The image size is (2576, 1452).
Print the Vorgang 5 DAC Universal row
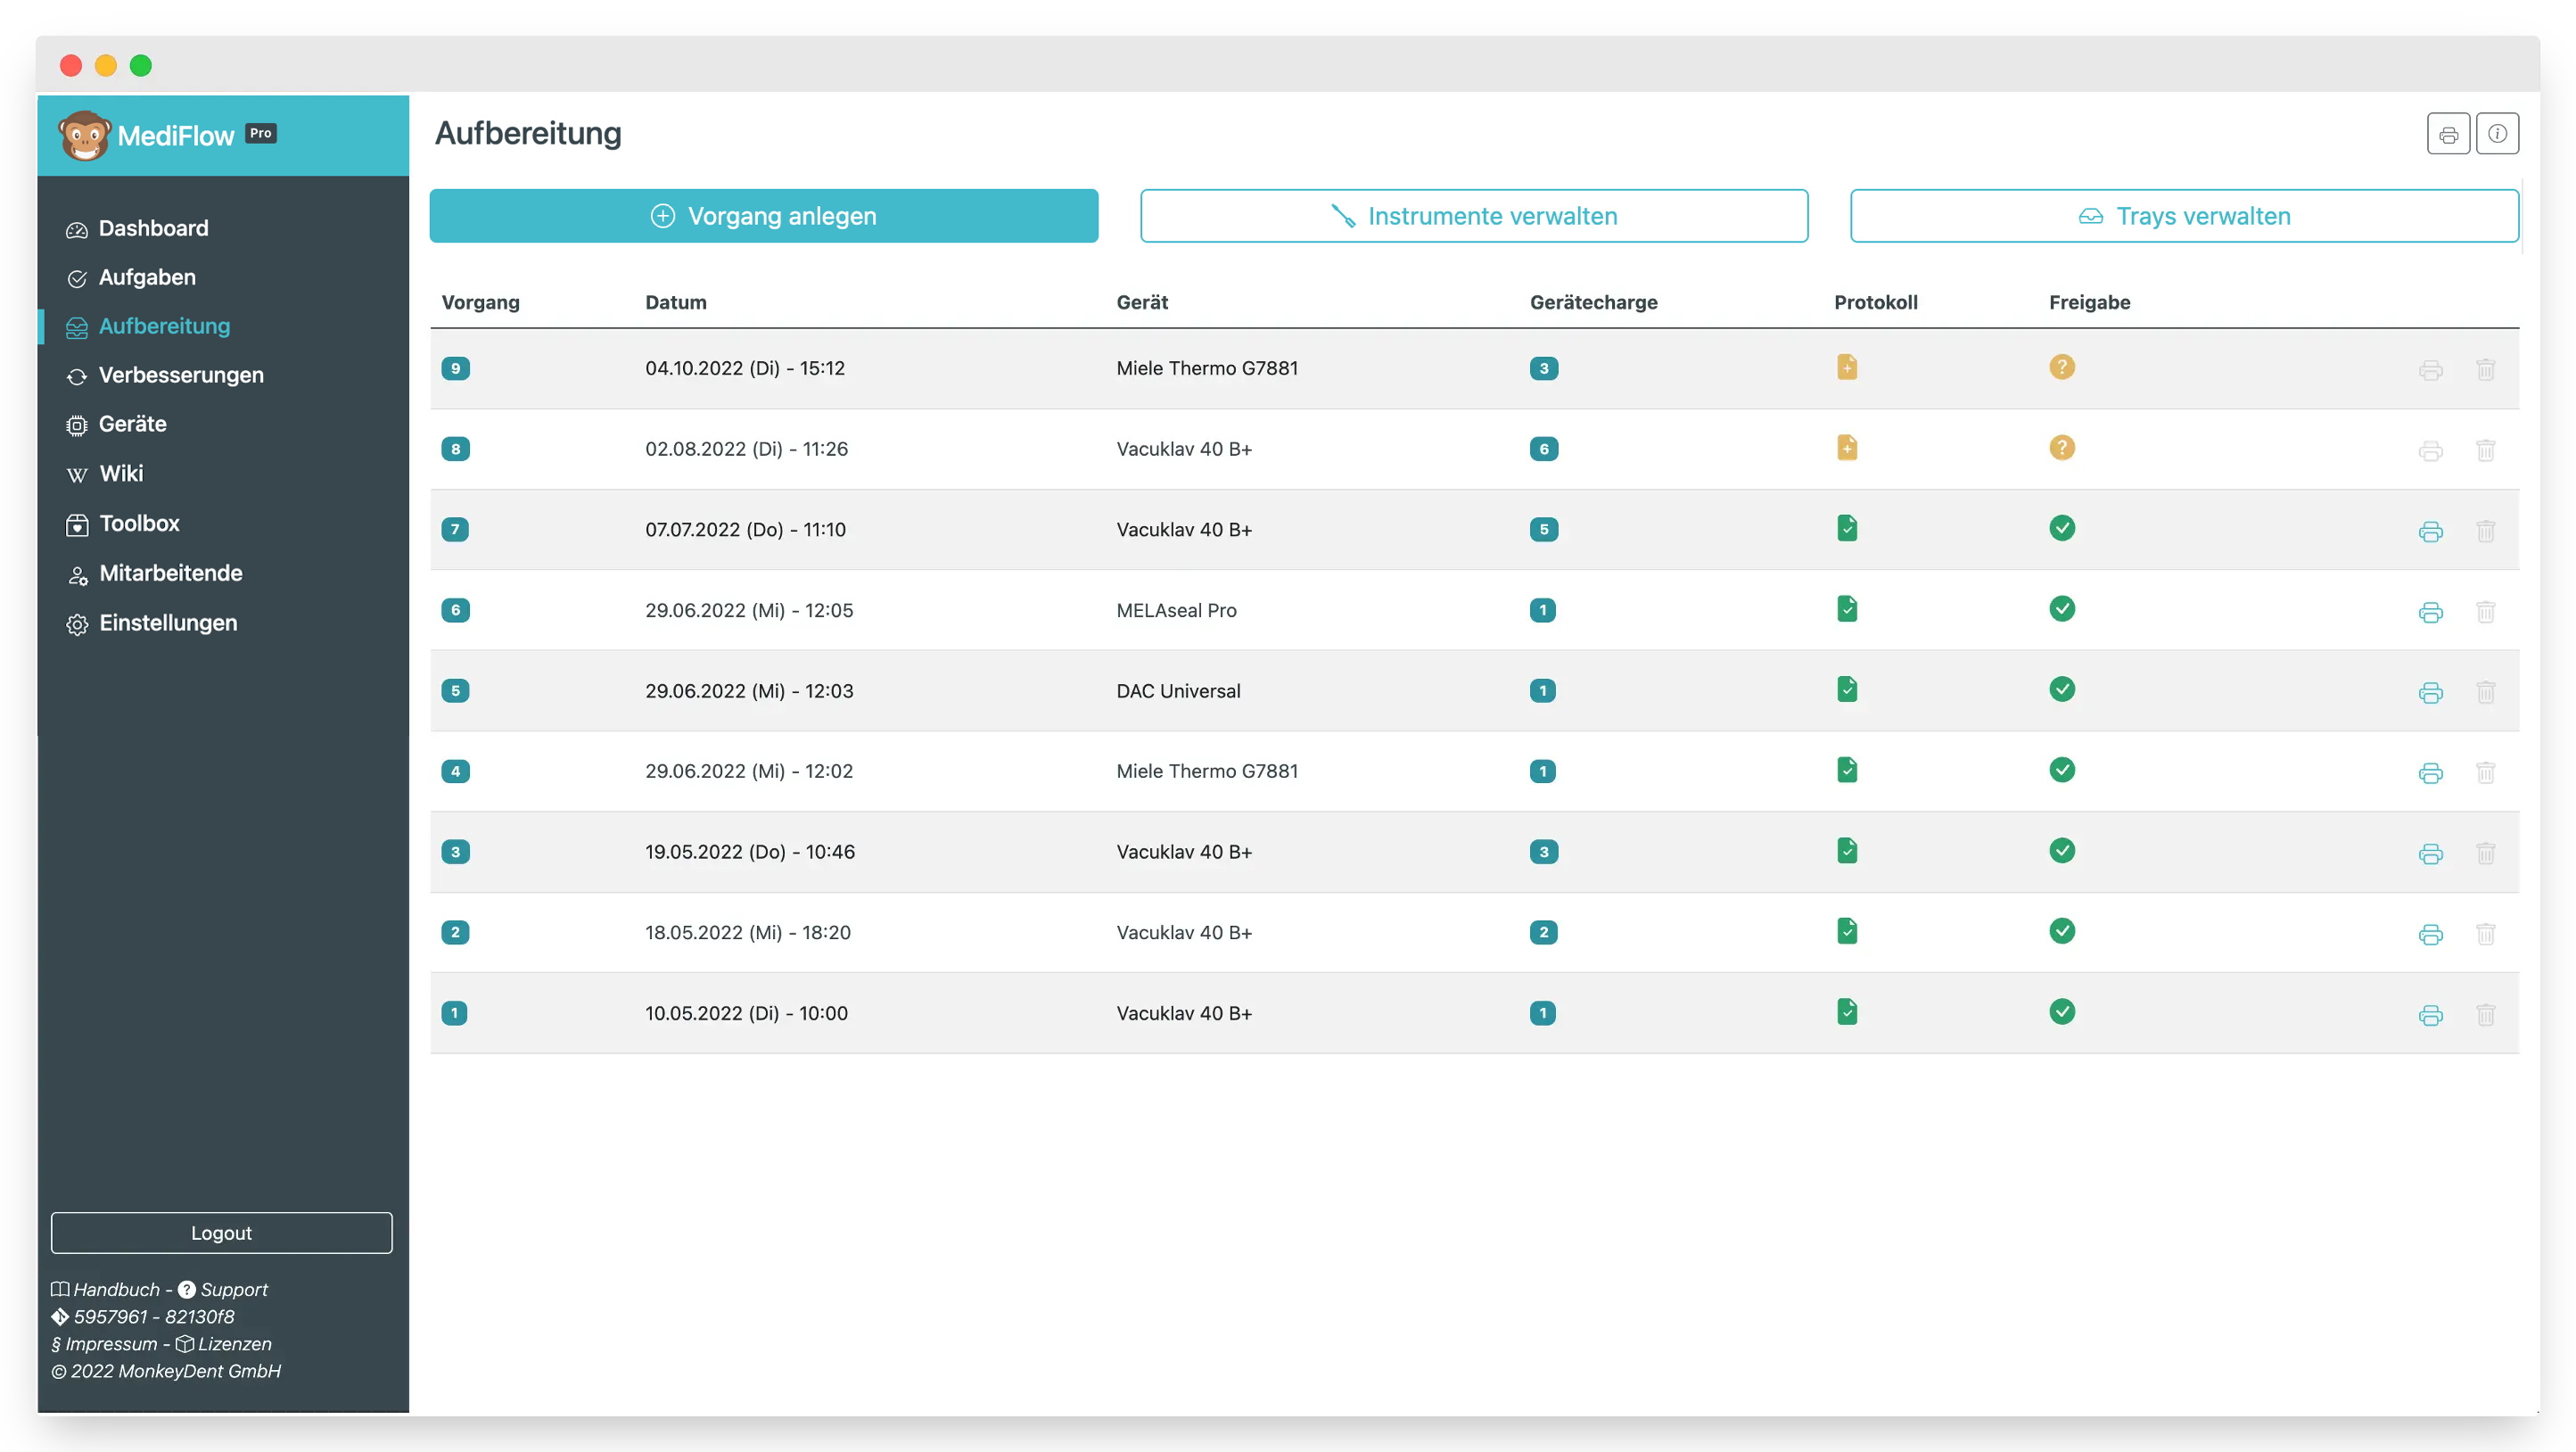pos(2431,693)
